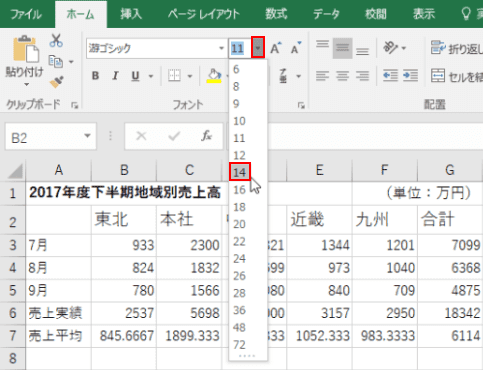This screenshot has height=370, width=483.
Task: Switch to the ページレイアウト tab
Action: coord(204,14)
